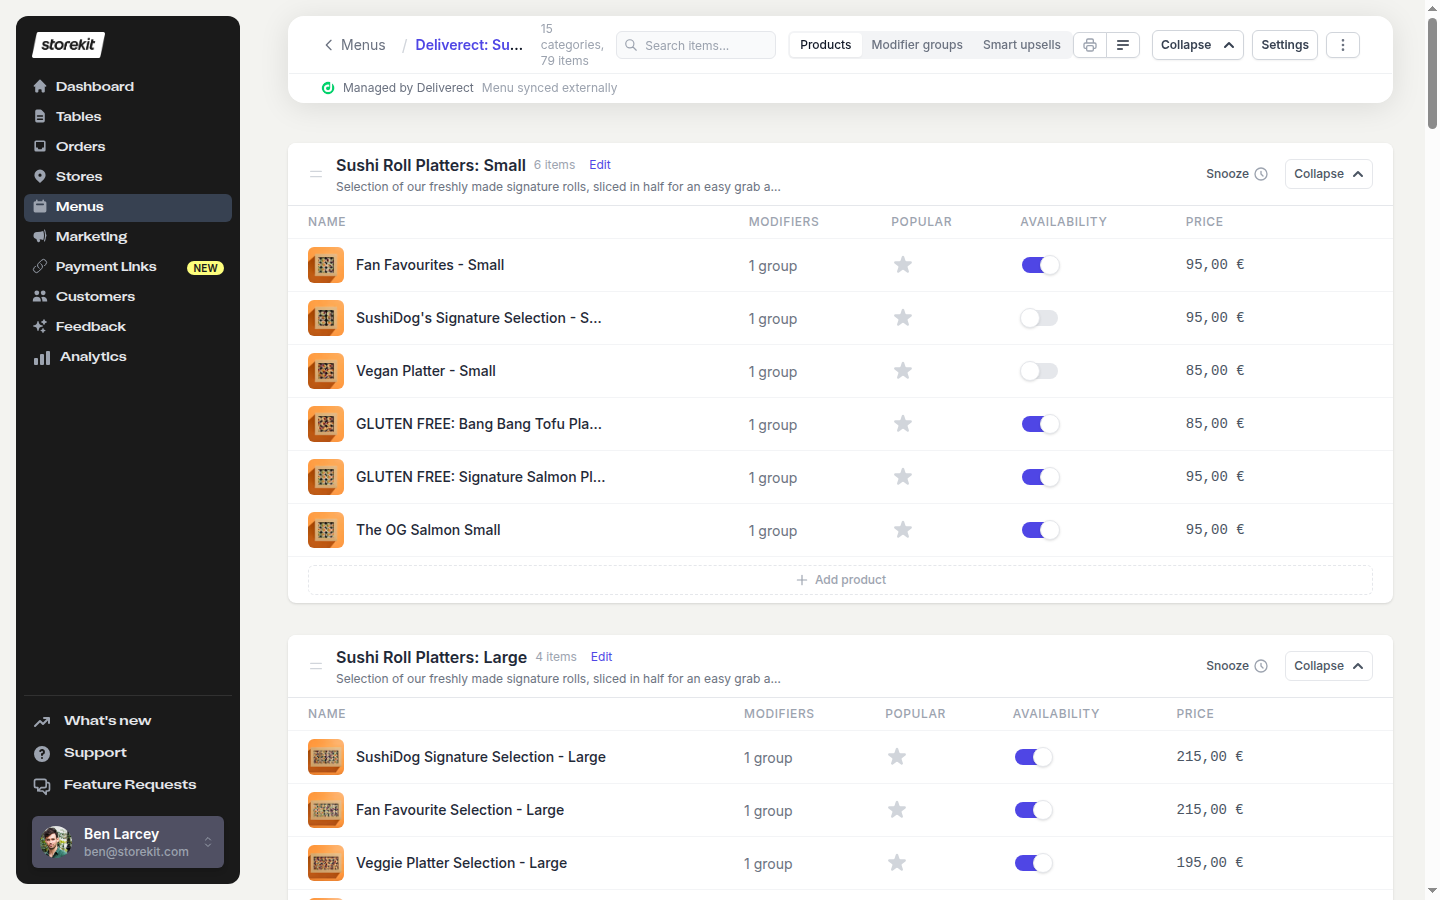Snooze the Sushi Roll Platters: Large category
The height and width of the screenshot is (900, 1440).
pyautogui.click(x=1237, y=666)
